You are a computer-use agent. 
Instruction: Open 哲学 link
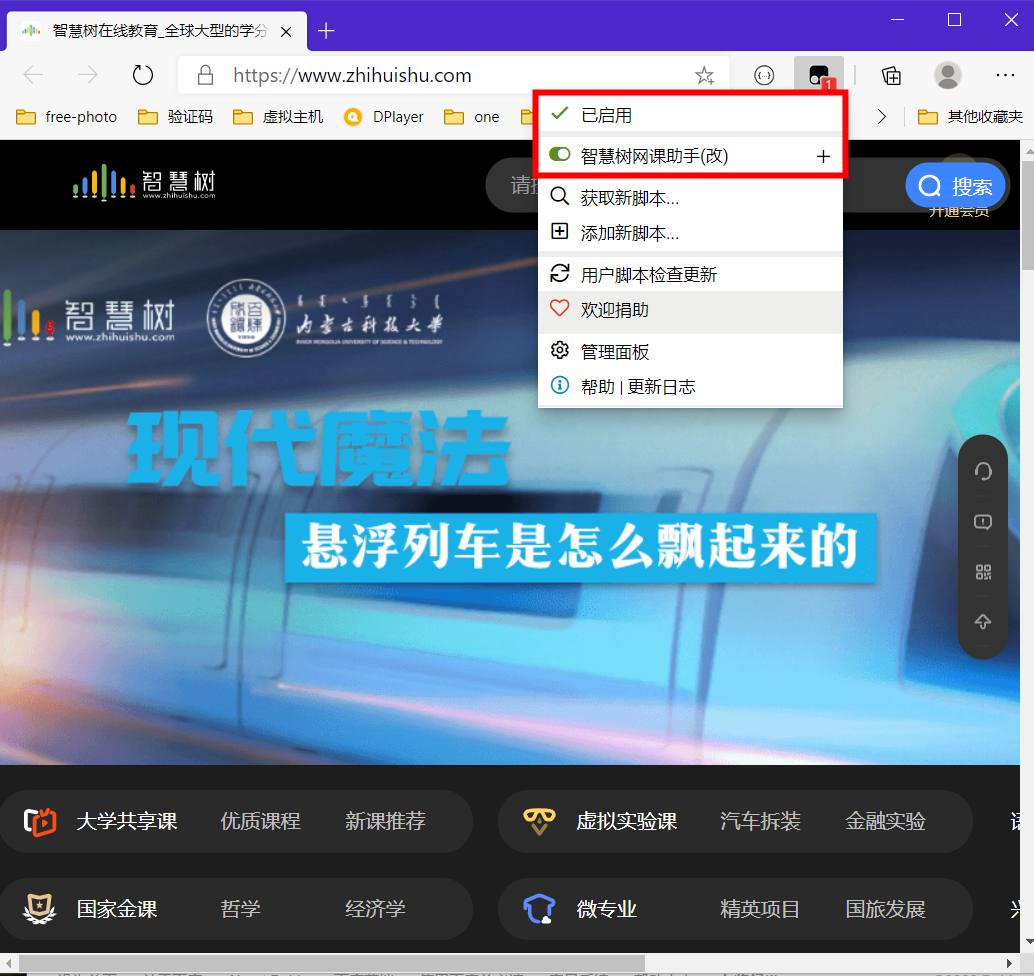pyautogui.click(x=240, y=909)
